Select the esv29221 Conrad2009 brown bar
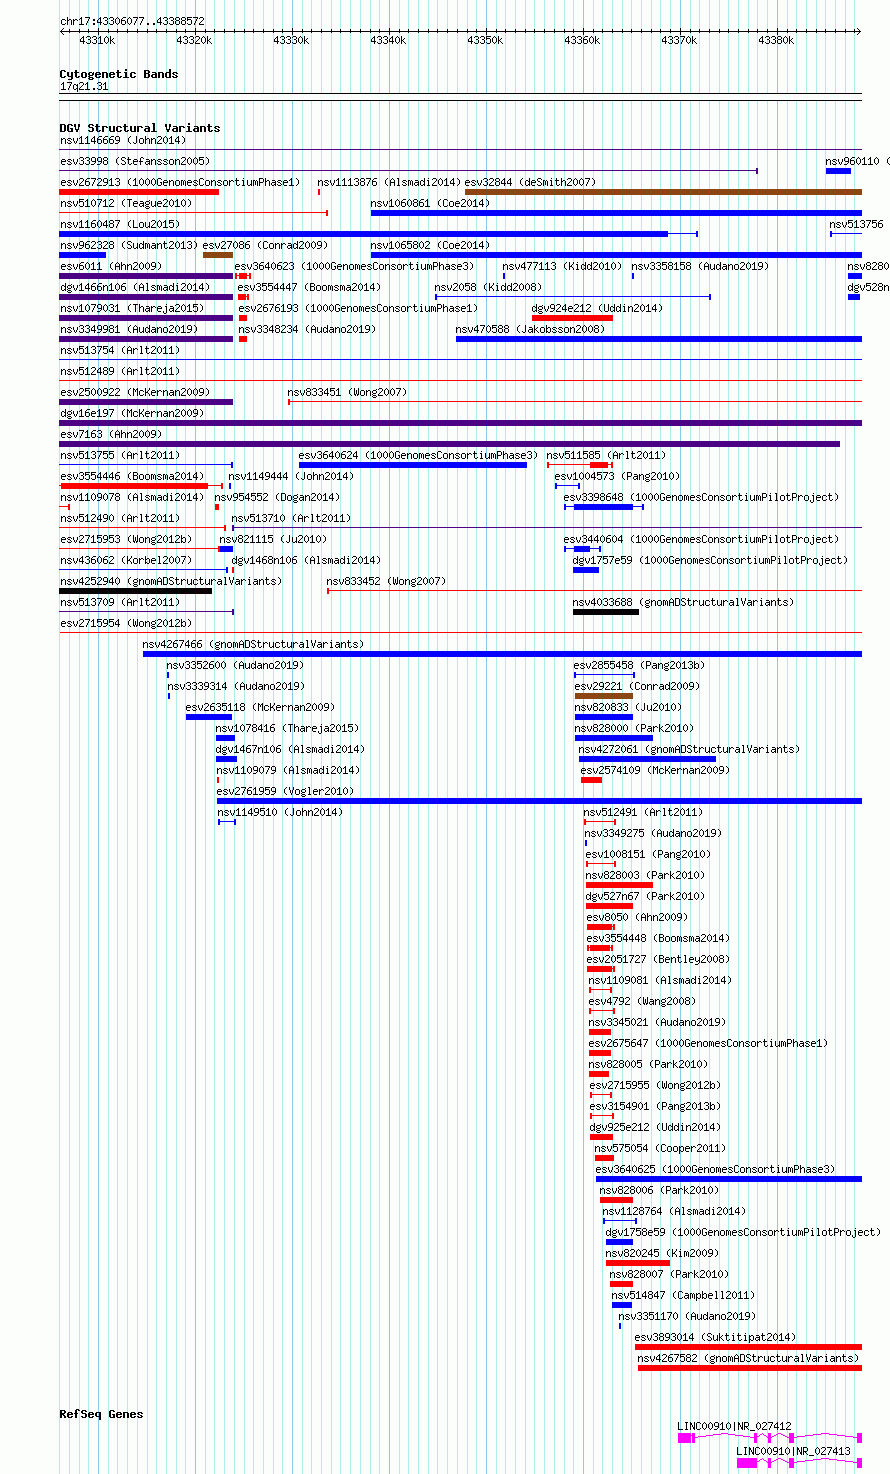890x1474 pixels. pos(604,696)
